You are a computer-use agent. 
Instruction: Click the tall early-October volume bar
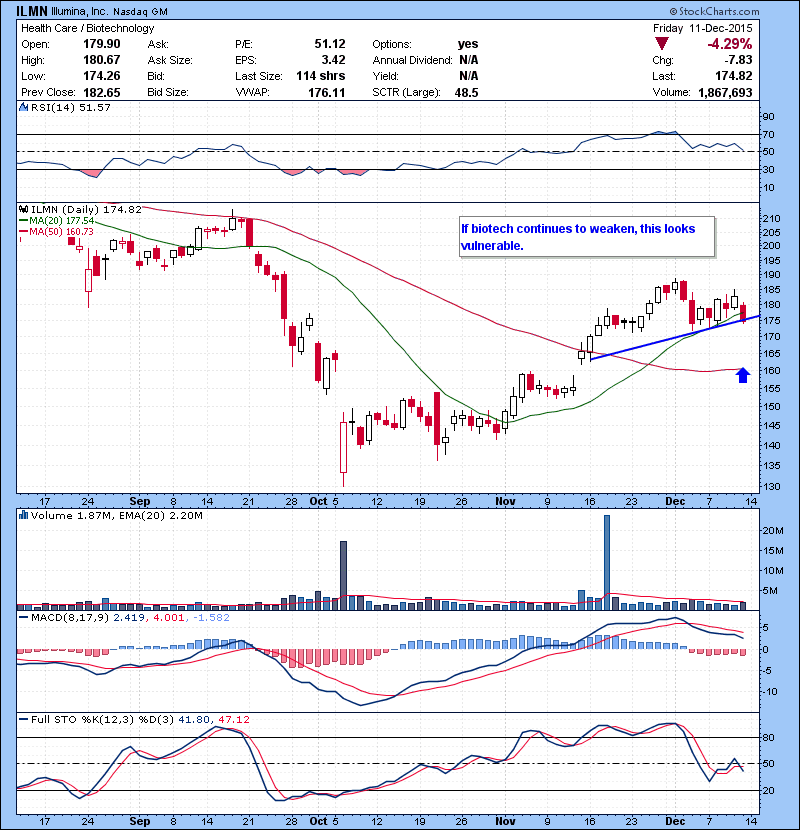click(343, 576)
